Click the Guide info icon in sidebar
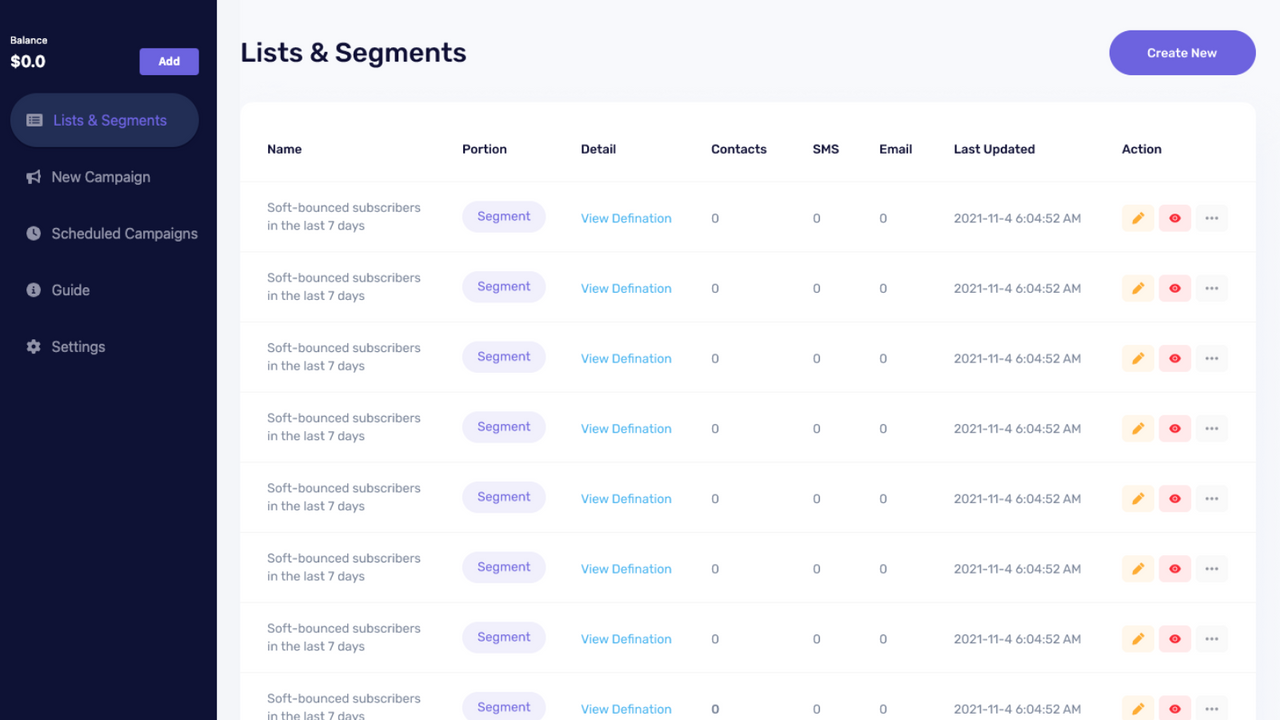This screenshot has height=720, width=1280. point(33,290)
